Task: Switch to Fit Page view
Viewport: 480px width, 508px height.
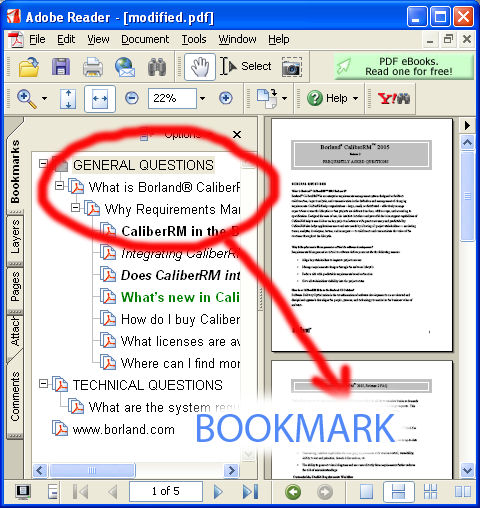Action: pos(68,99)
